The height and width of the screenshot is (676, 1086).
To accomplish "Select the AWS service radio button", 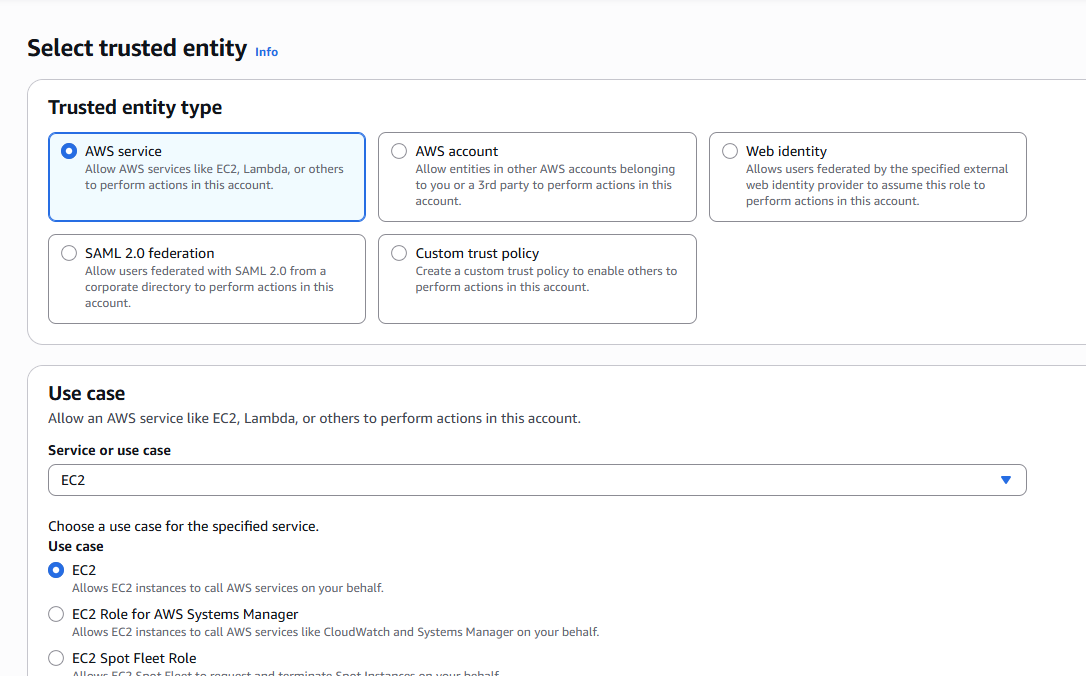I will coord(69,151).
